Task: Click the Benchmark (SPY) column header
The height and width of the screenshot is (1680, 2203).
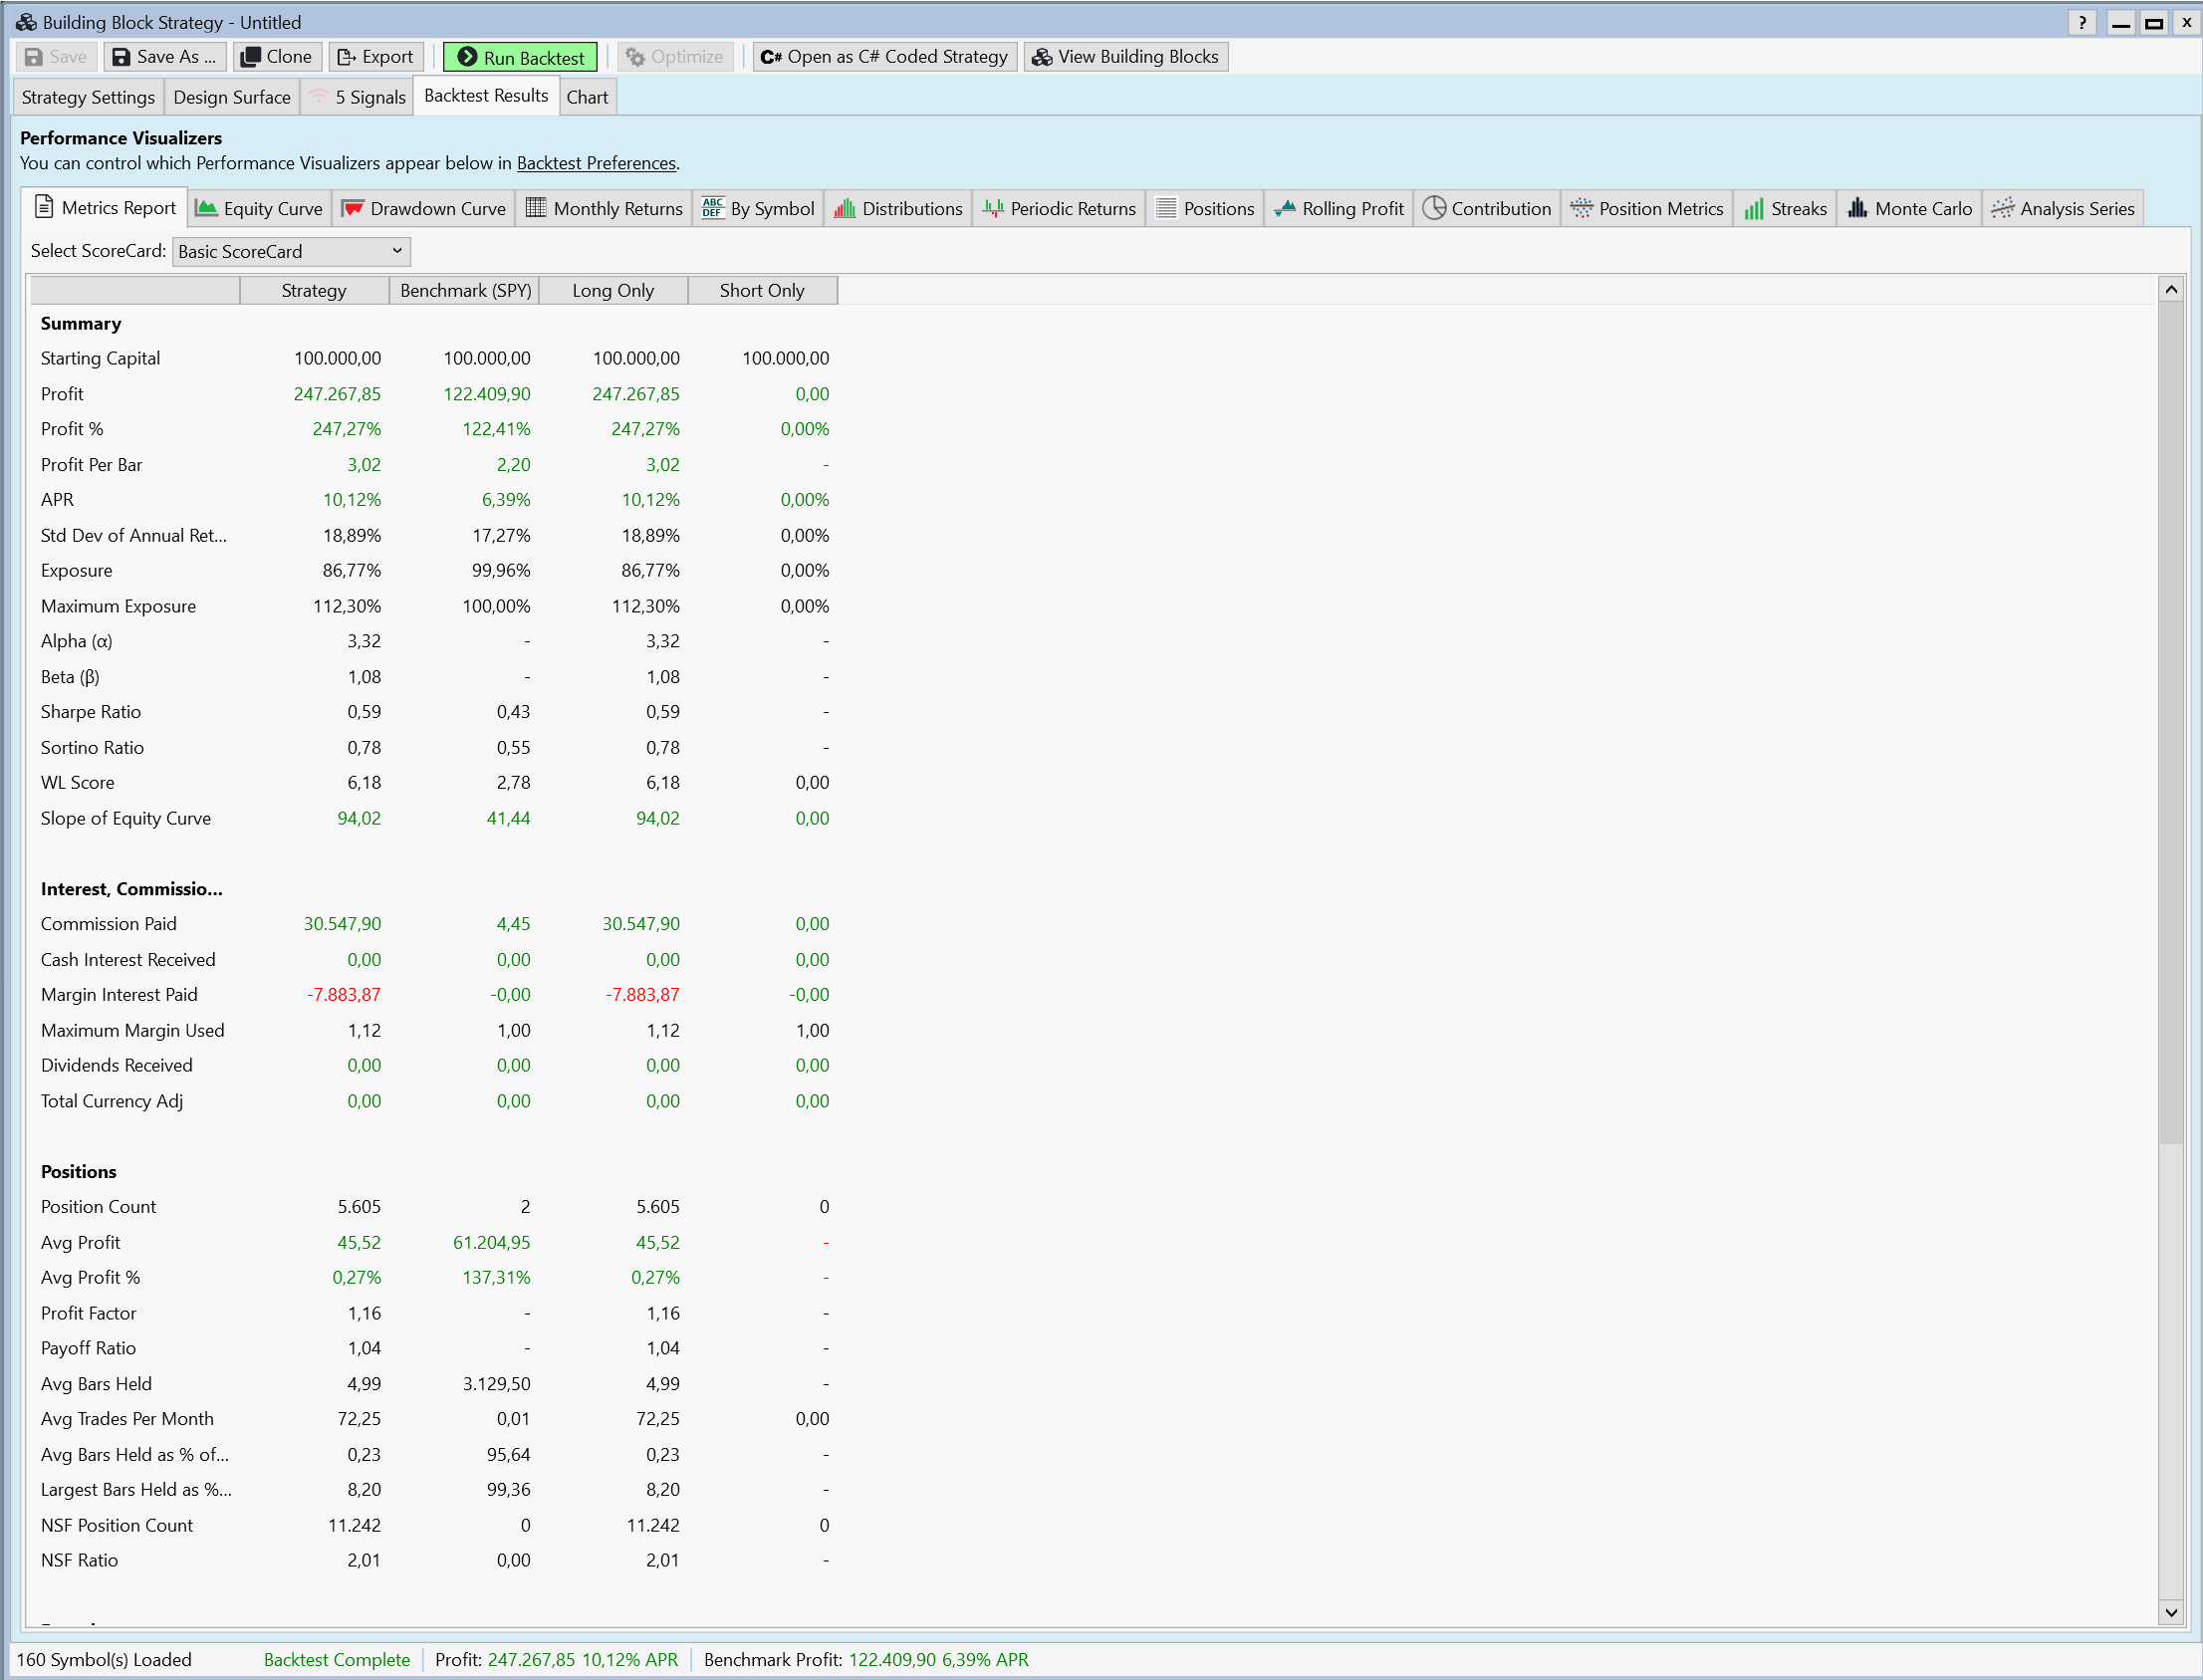Action: (x=465, y=290)
